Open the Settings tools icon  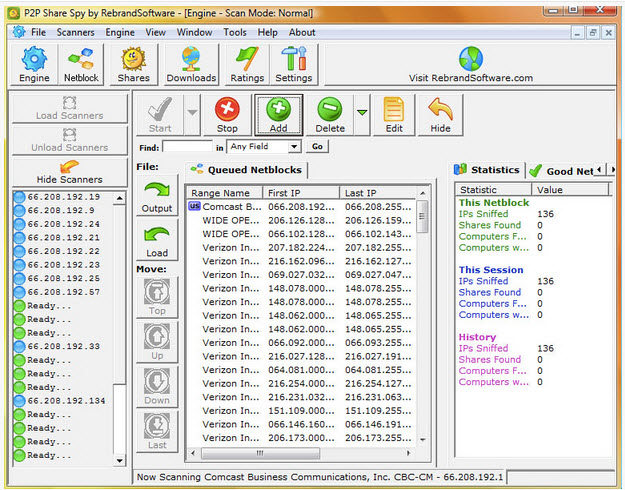294,64
